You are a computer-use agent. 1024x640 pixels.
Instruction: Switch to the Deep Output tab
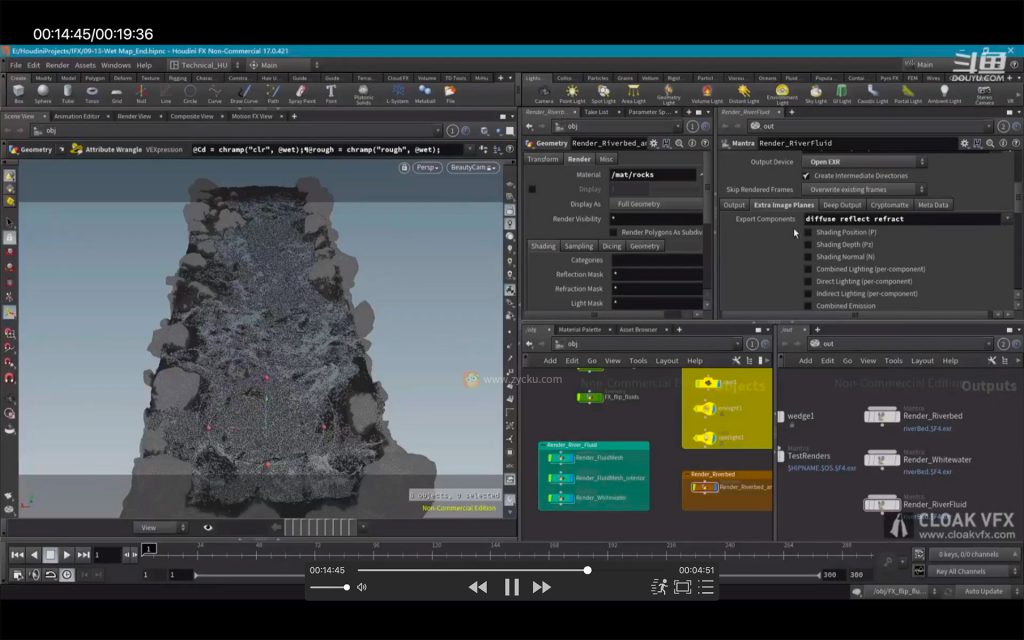[842, 205]
